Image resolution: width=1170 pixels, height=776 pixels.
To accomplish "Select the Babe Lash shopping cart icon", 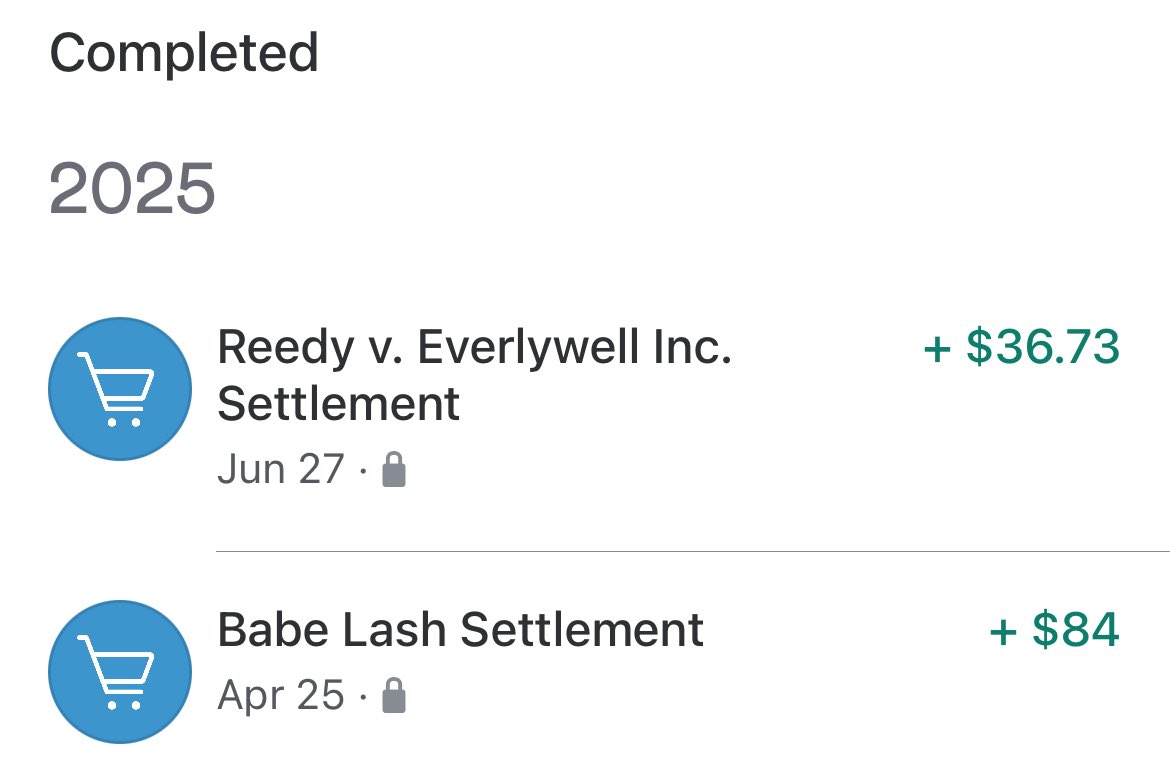I will tap(120, 672).
